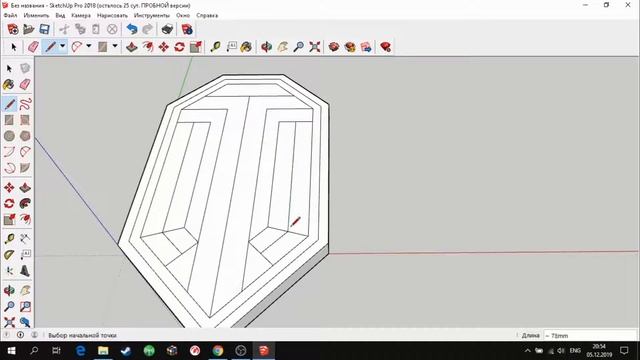Select the Dimensions tool
Image resolution: width=640 pixels, height=360 pixels.
click(x=25, y=239)
